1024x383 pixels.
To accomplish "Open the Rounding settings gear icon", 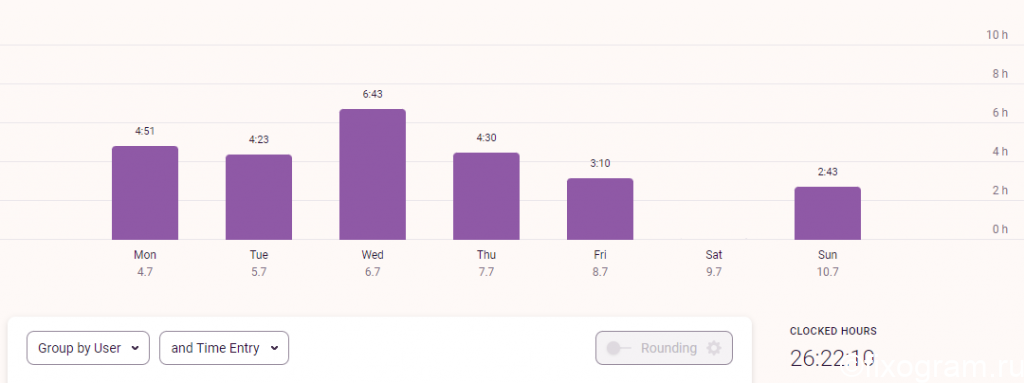I will coord(714,348).
